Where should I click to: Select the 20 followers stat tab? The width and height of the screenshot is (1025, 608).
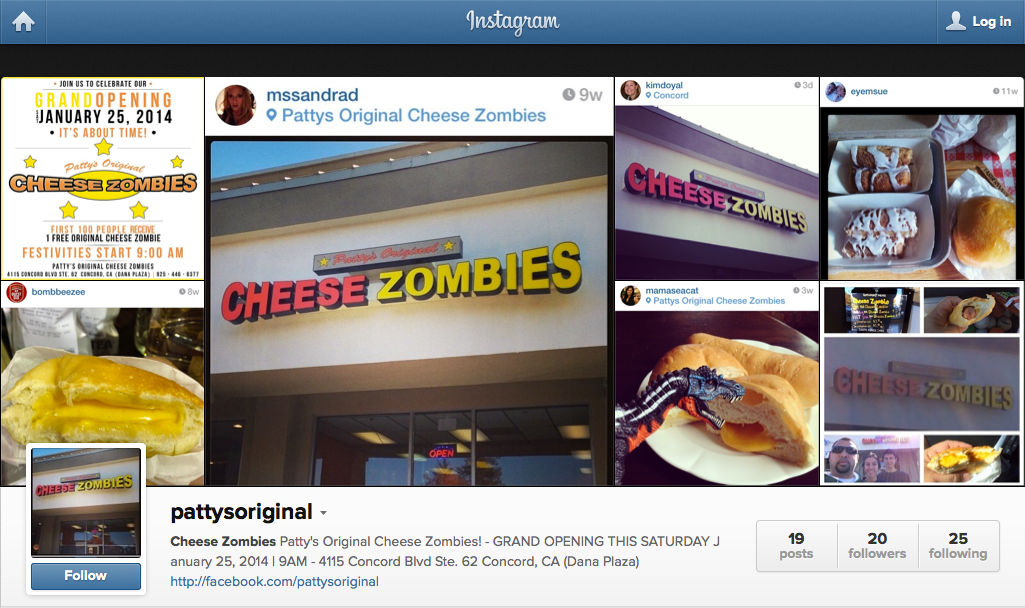(x=877, y=546)
